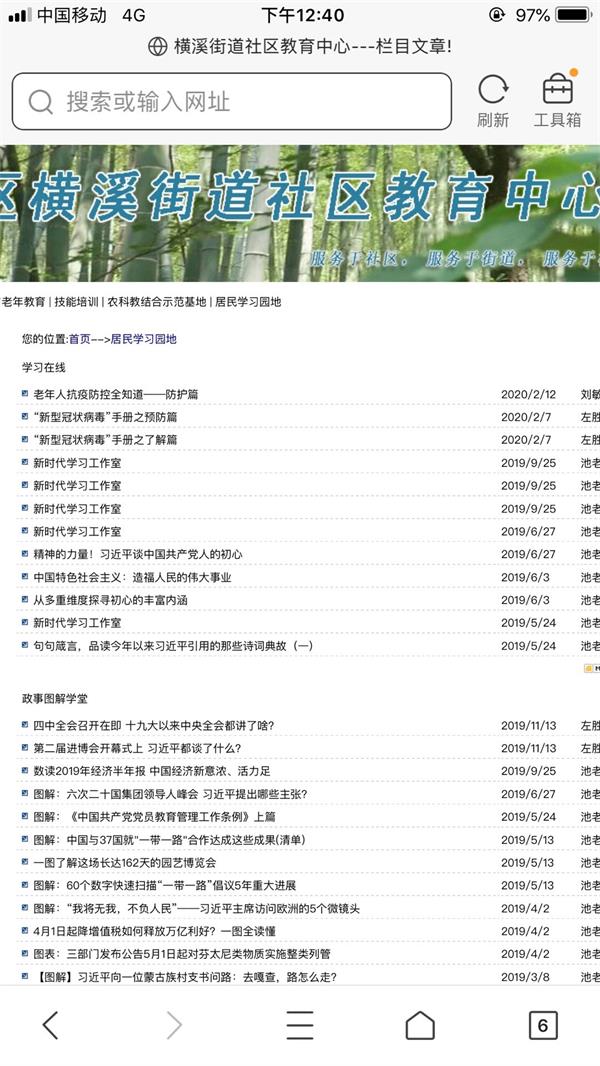The width and height of the screenshot is (600, 1066).
Task: Open 一图了解这场长达162天的园艺博览会 link
Action: 124,862
